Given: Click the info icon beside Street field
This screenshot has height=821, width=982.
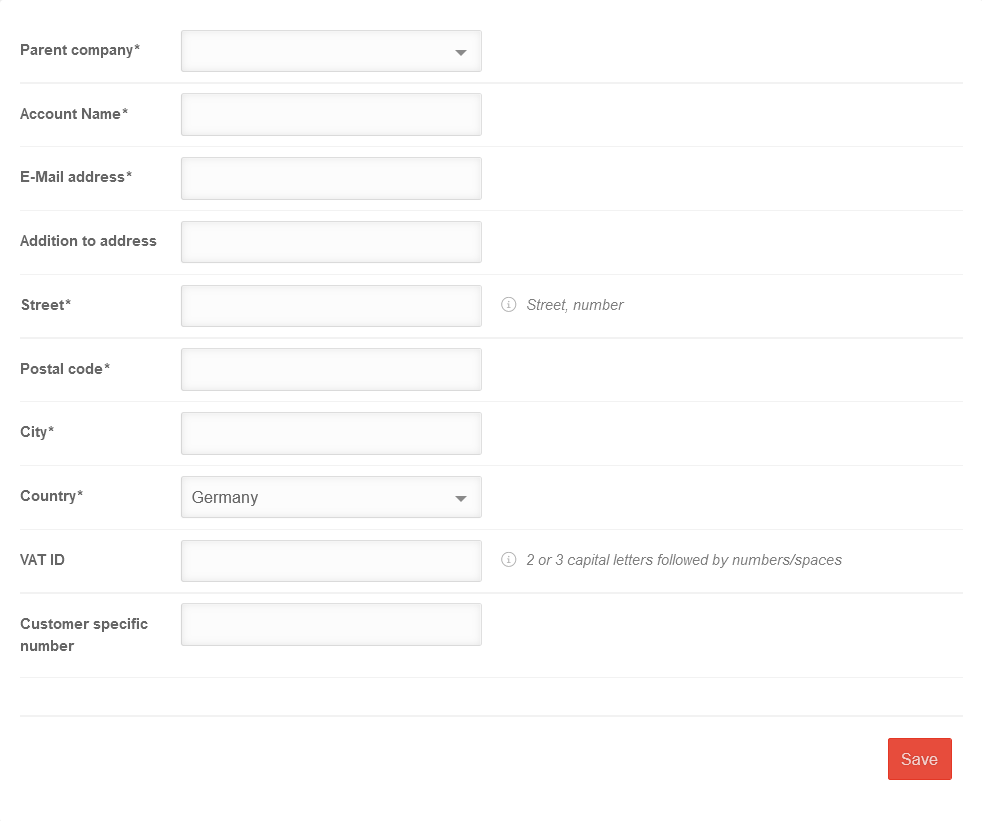Looking at the screenshot, I should pyautogui.click(x=508, y=305).
